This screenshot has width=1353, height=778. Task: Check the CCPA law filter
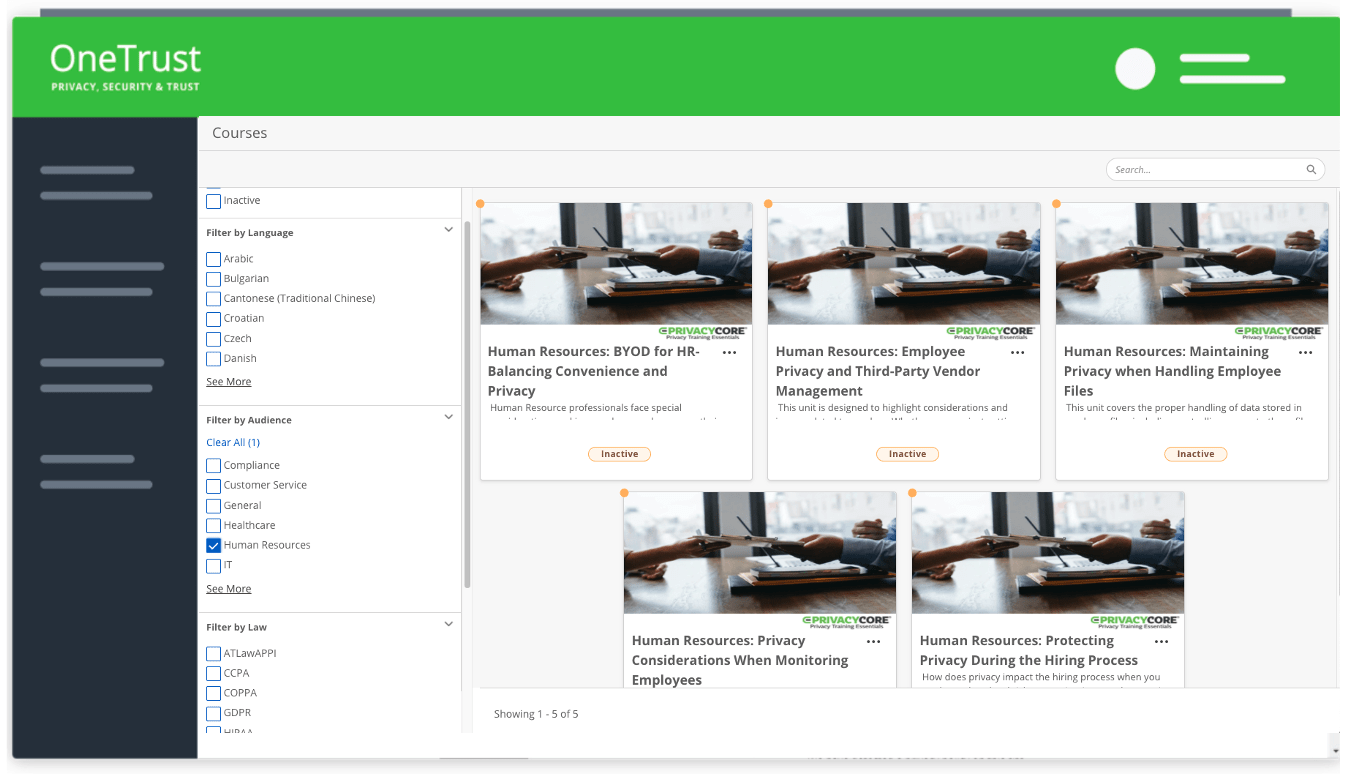coord(213,674)
